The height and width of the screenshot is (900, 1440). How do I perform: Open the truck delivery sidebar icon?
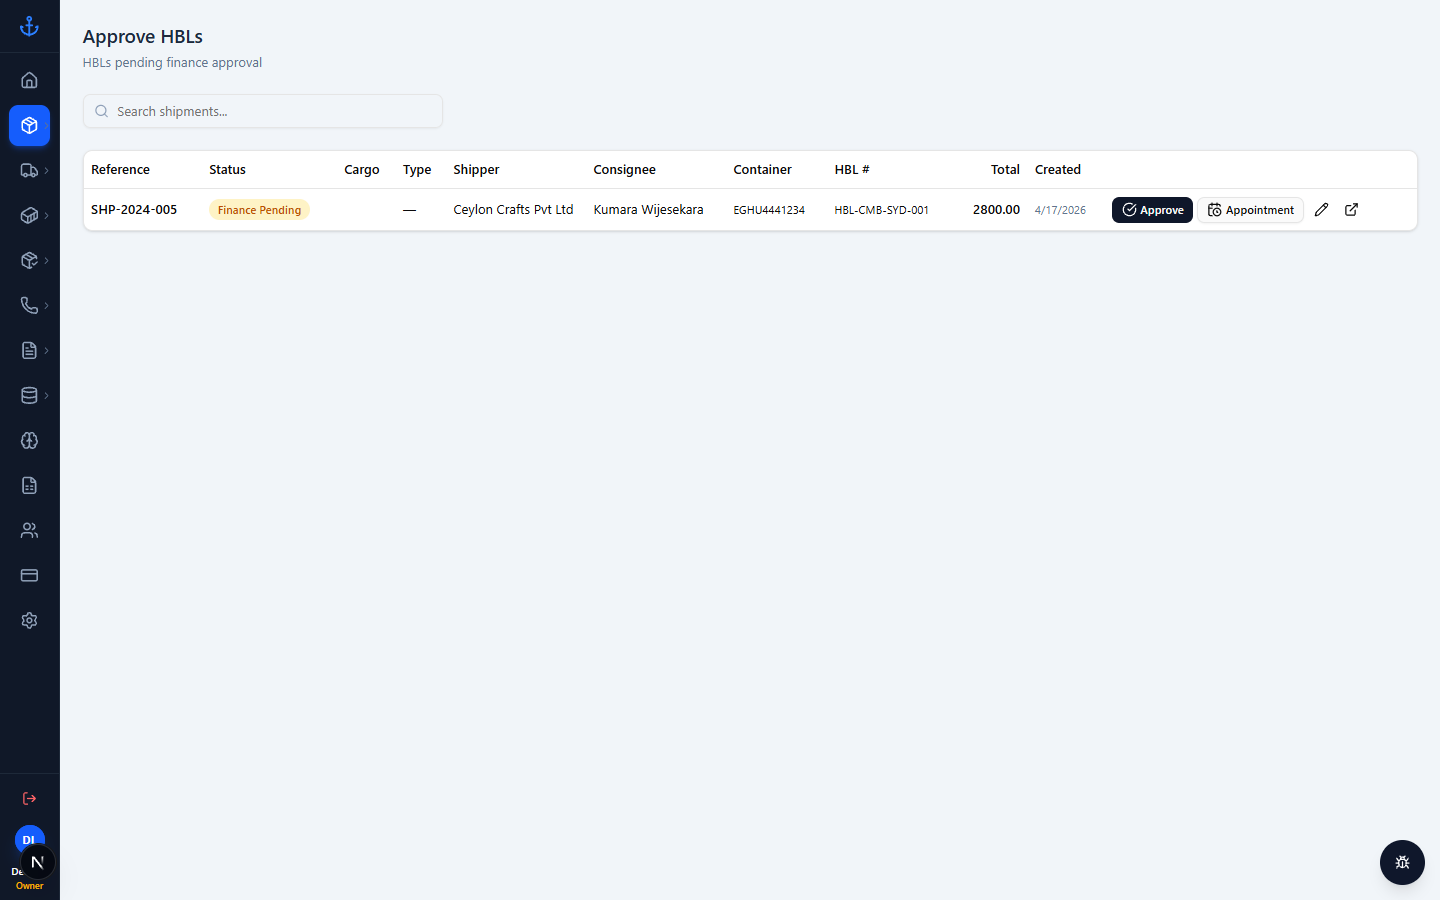click(29, 170)
